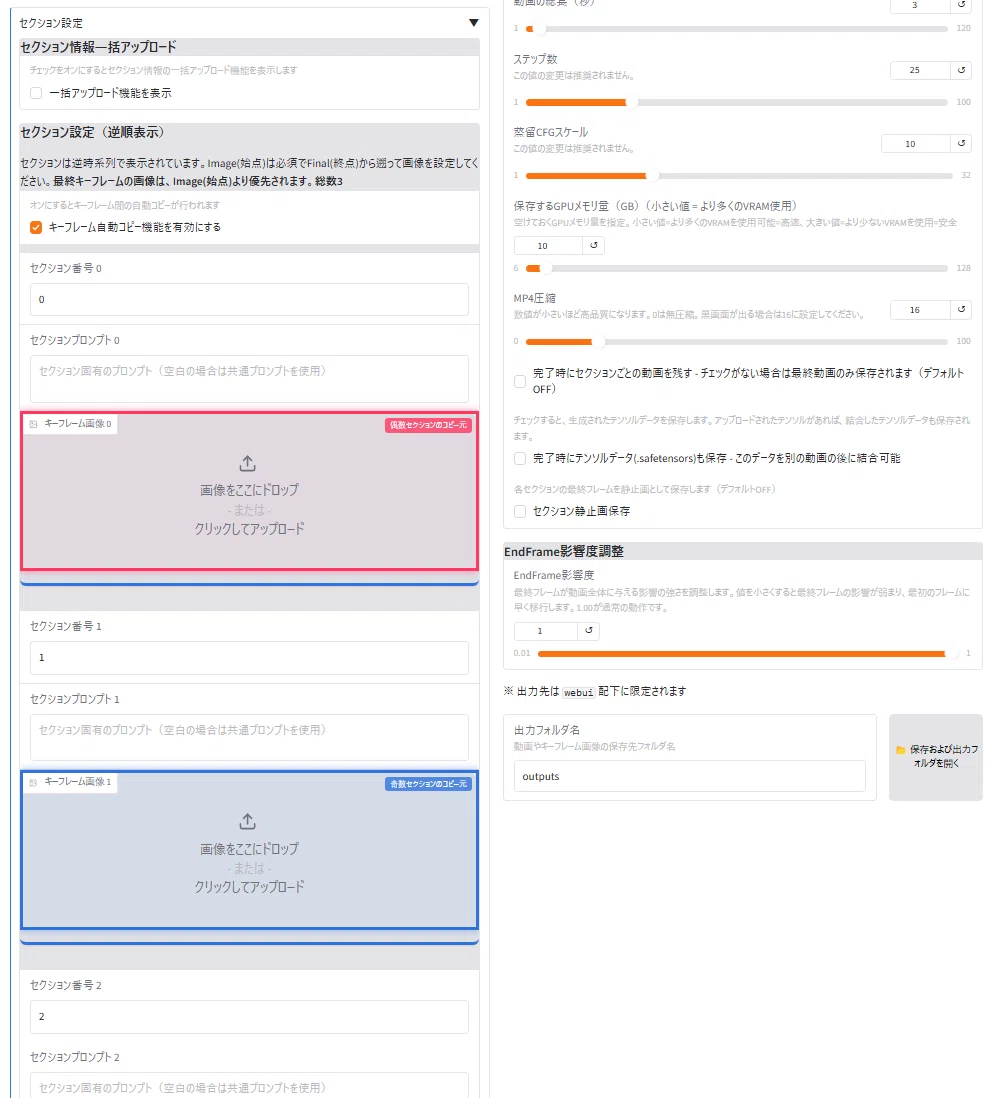Check the セクション静止画保存 option
The width and height of the screenshot is (989, 1098).
coord(520,512)
